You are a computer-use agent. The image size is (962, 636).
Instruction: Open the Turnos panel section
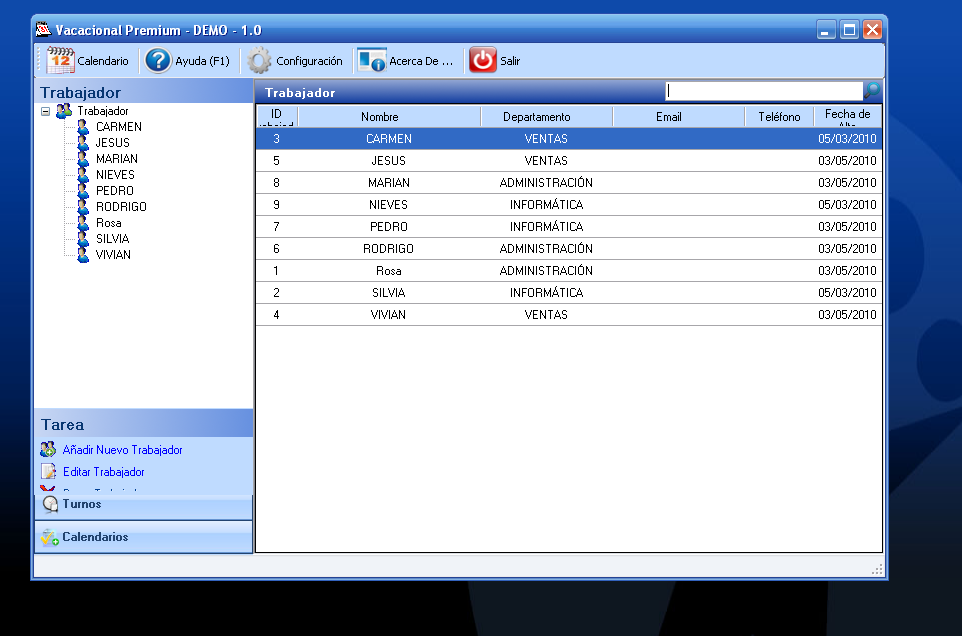click(x=144, y=506)
